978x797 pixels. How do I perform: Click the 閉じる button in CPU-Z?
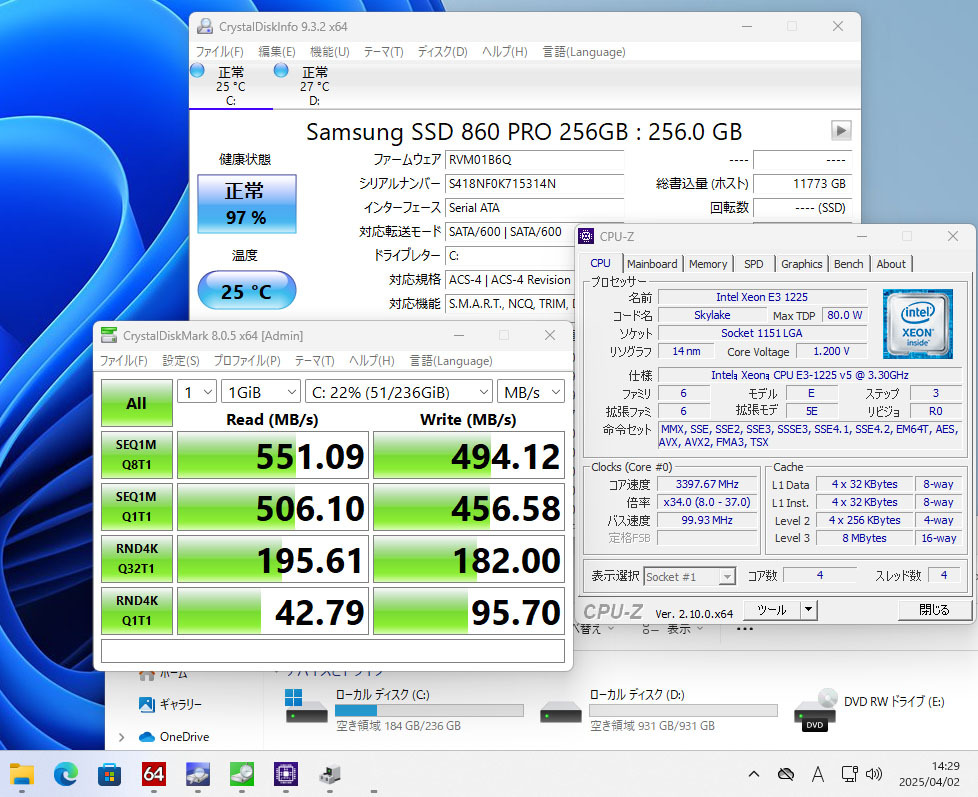(x=934, y=610)
